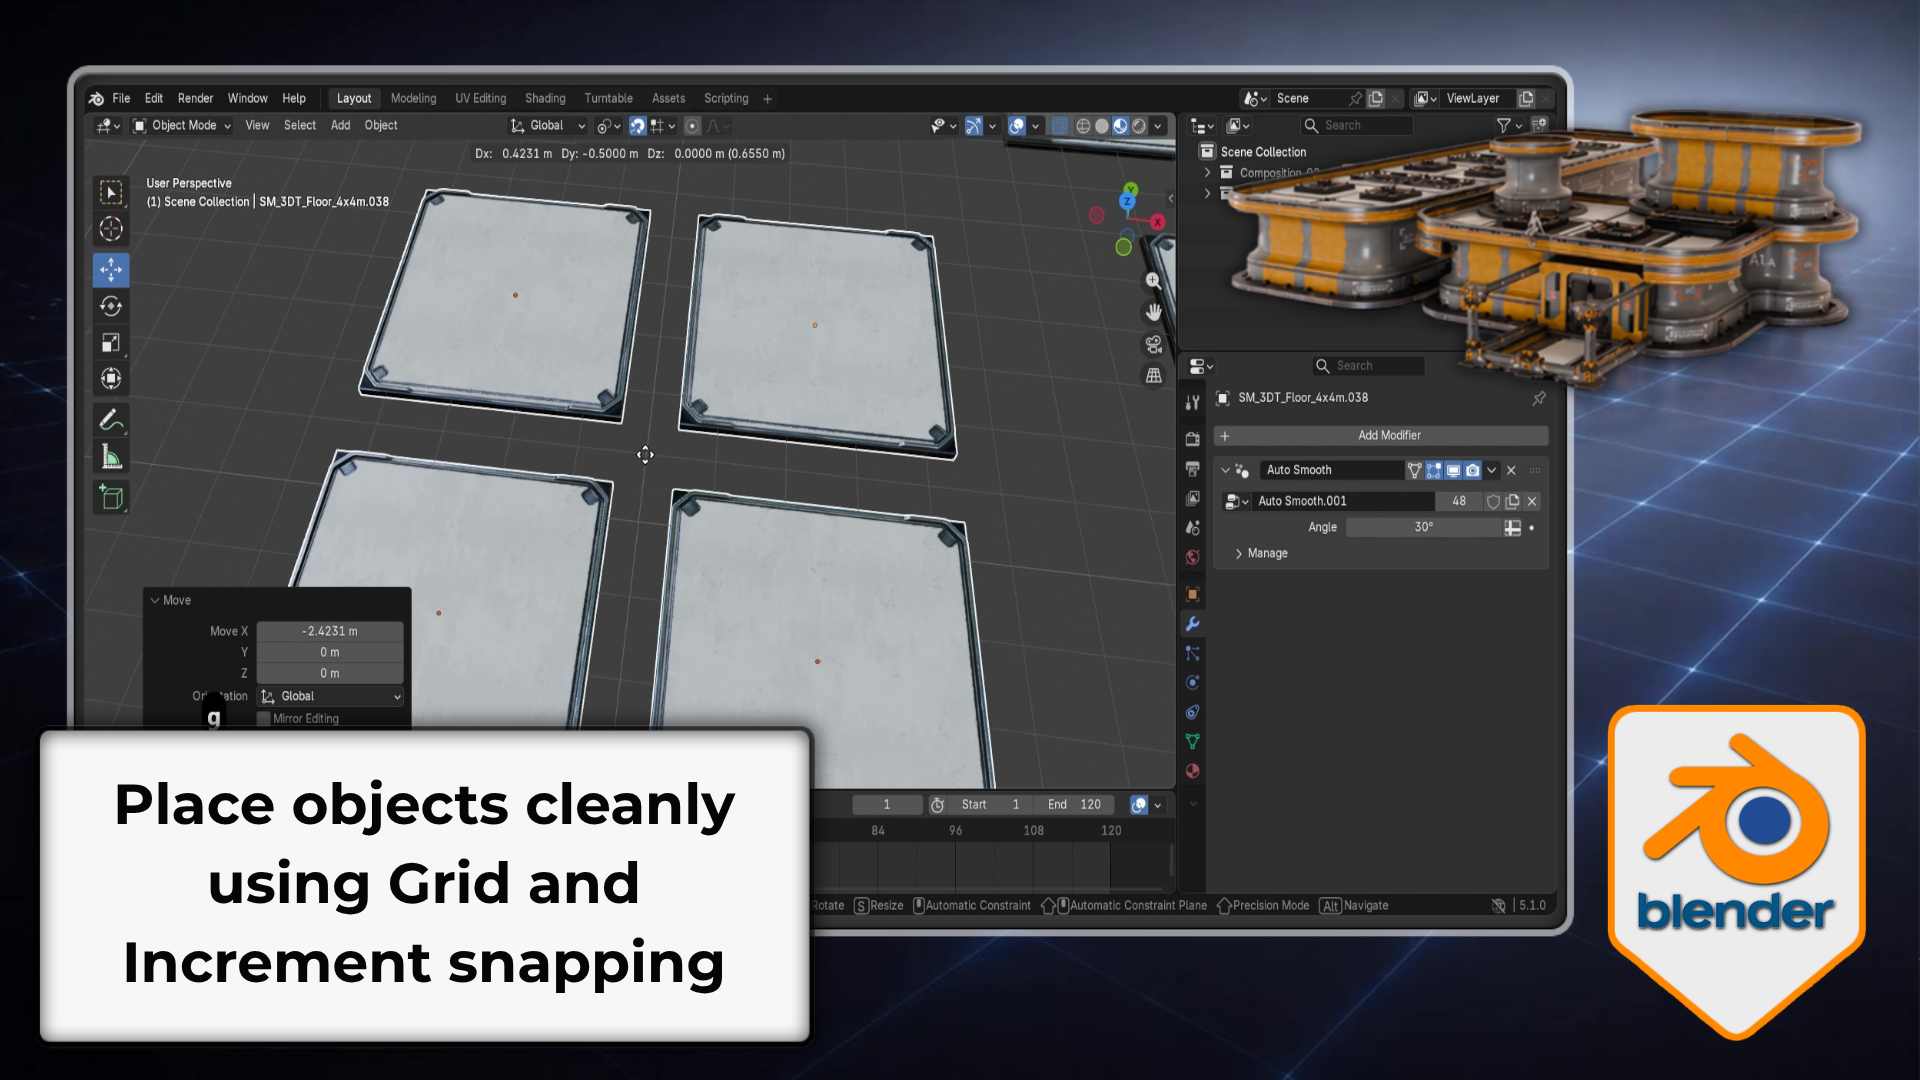Open the Material properties tab

point(1192,771)
